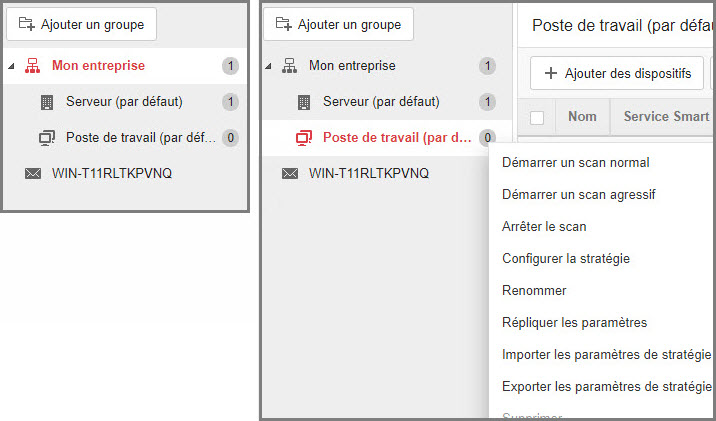Choose Renommer from context menu
This screenshot has width=716, height=421.
point(534,291)
